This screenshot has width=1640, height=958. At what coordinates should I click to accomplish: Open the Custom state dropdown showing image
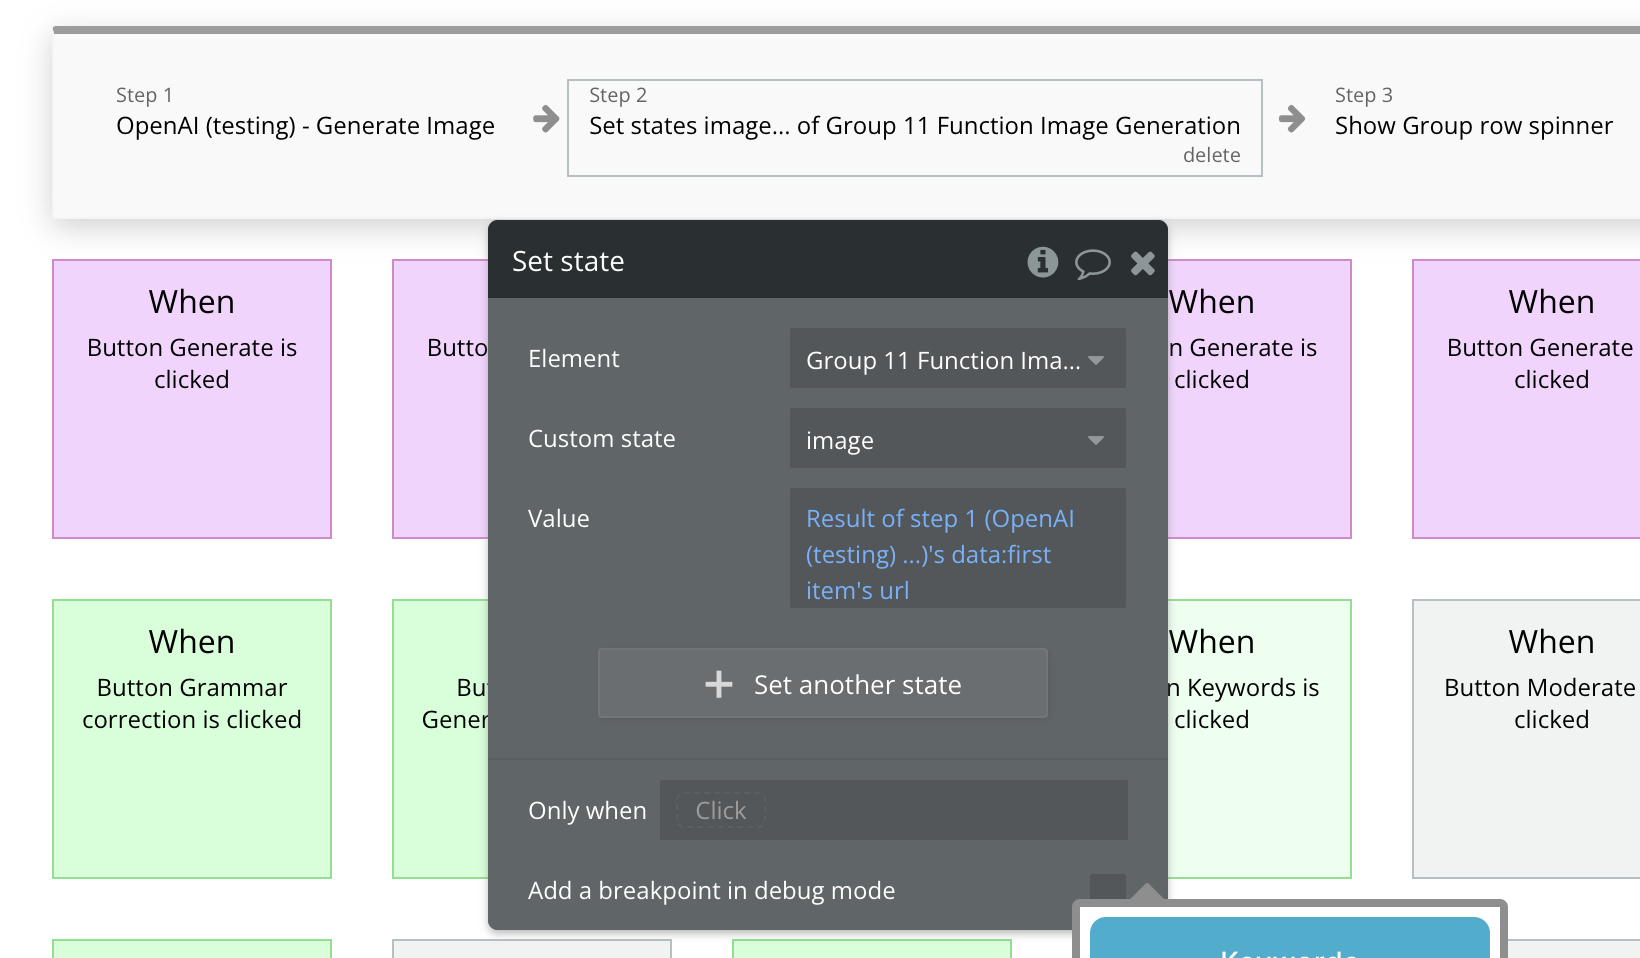click(x=957, y=439)
